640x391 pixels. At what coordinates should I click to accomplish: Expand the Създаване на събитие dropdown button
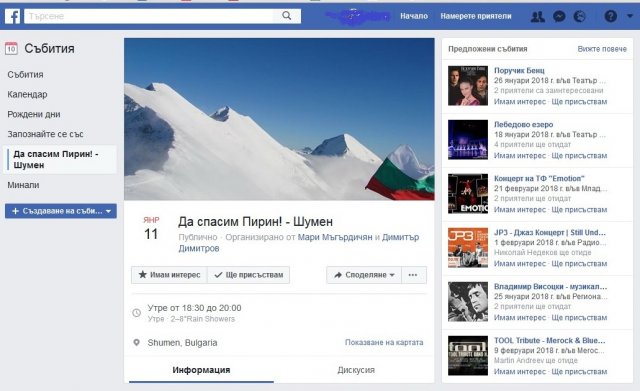pos(61,211)
